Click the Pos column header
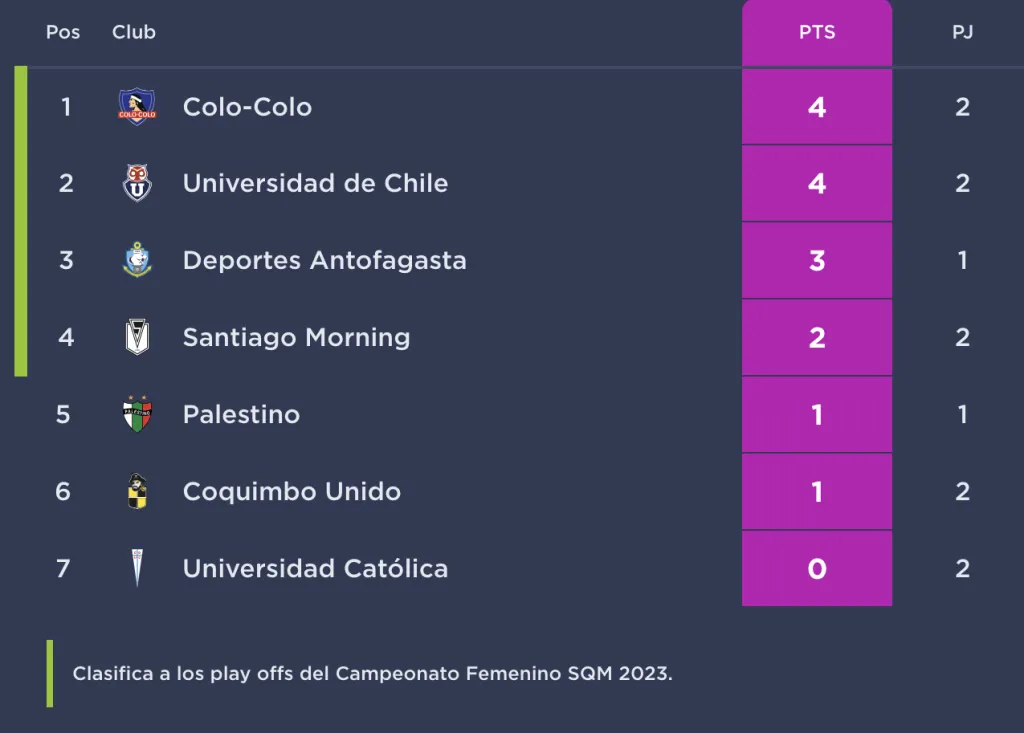Screen dimensions: 1024x733 63,32
